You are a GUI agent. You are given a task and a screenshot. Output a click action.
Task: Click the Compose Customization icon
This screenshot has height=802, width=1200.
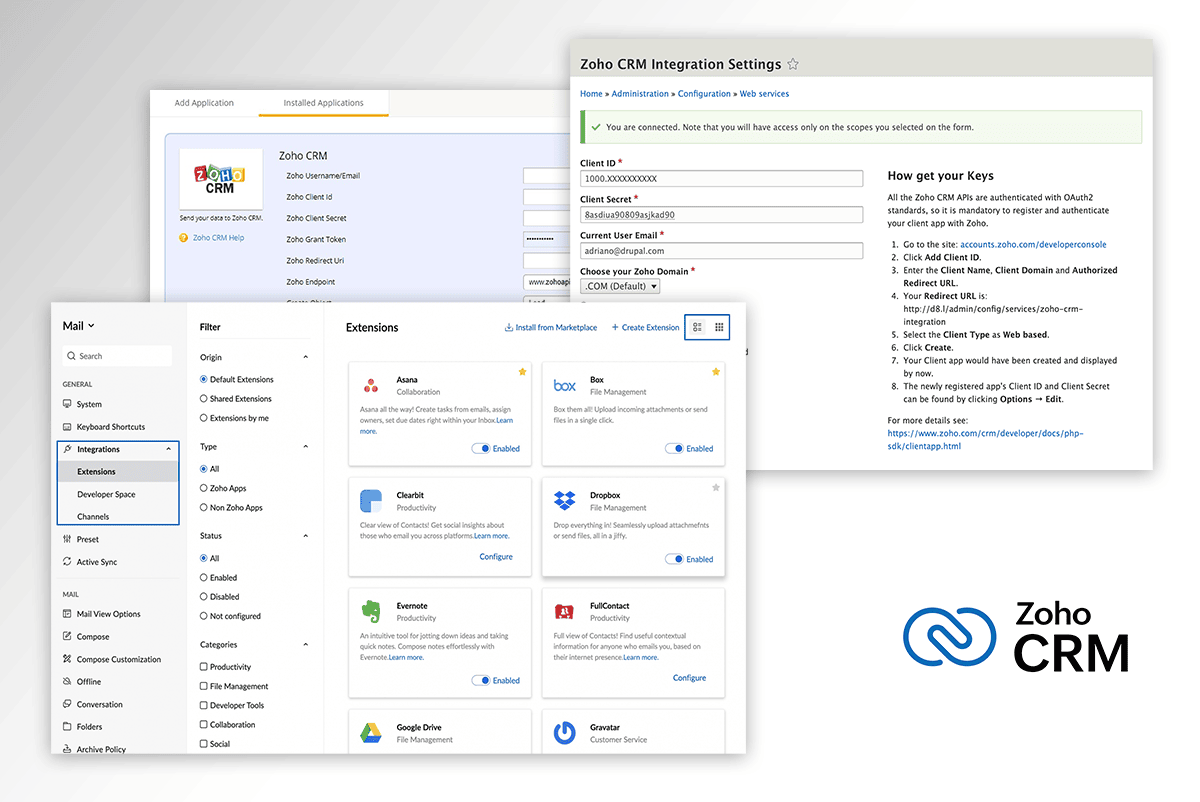[x=67, y=659]
